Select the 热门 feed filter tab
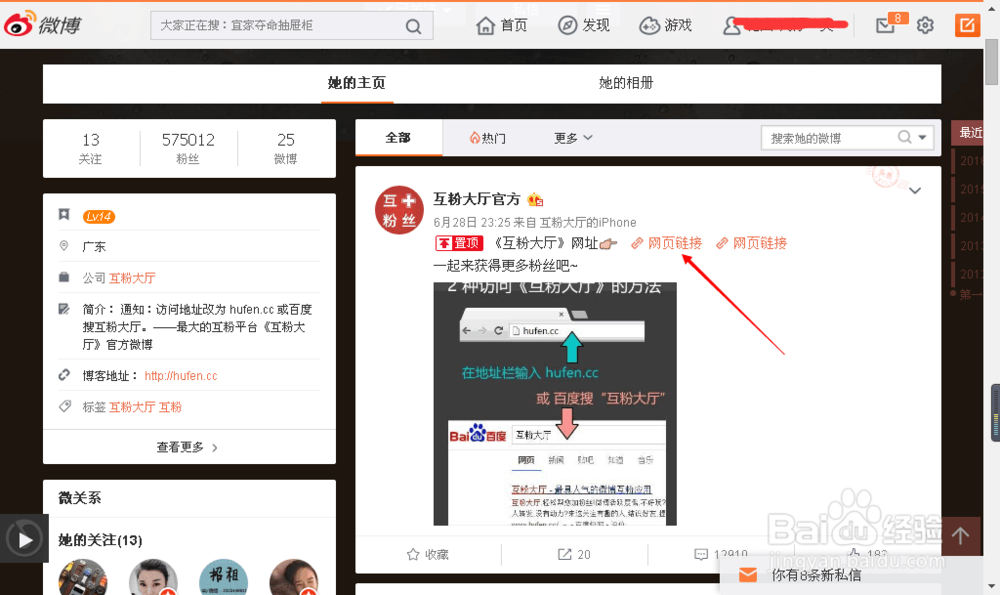This screenshot has width=1000, height=595. [487, 138]
